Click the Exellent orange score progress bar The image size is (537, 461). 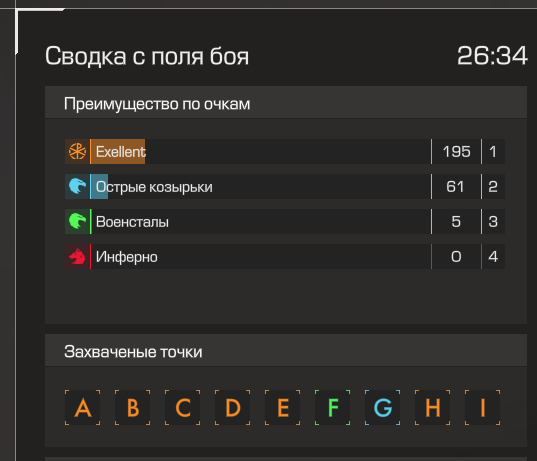[118, 151]
